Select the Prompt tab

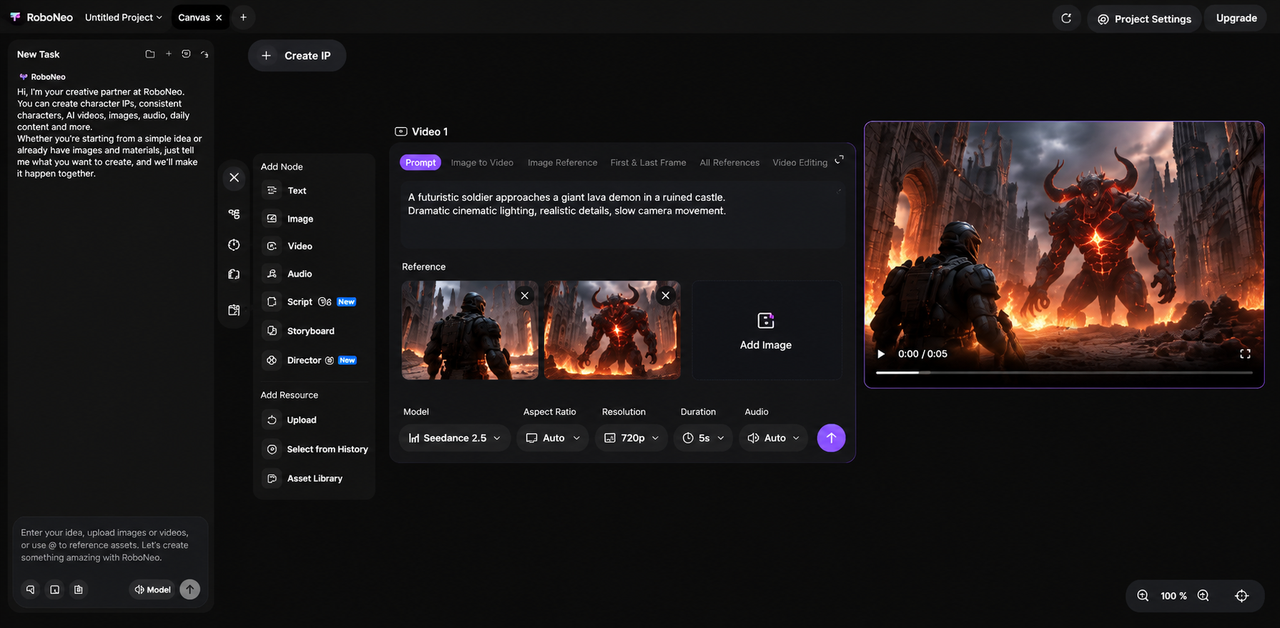tap(420, 162)
